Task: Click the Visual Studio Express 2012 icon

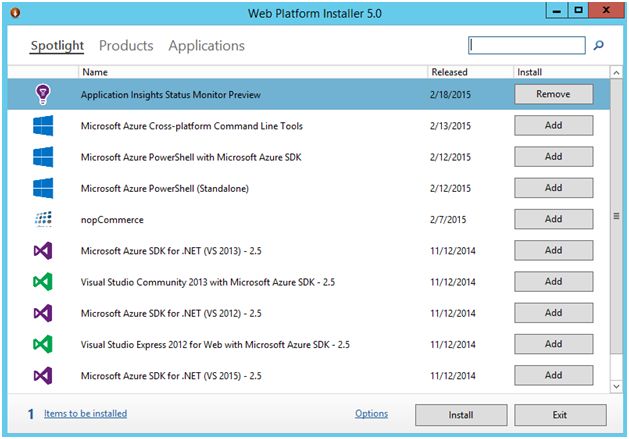Action: tap(42, 343)
